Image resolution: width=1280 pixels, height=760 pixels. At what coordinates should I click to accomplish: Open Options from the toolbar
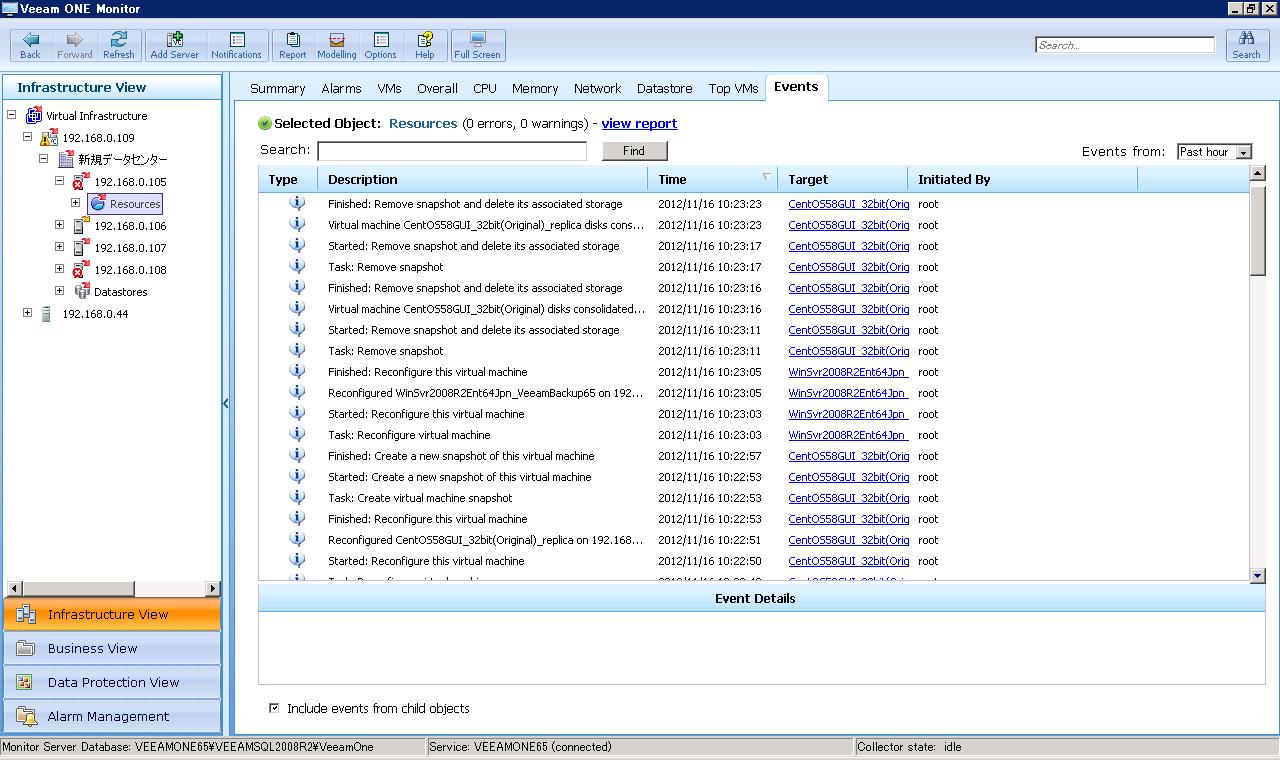click(x=381, y=45)
